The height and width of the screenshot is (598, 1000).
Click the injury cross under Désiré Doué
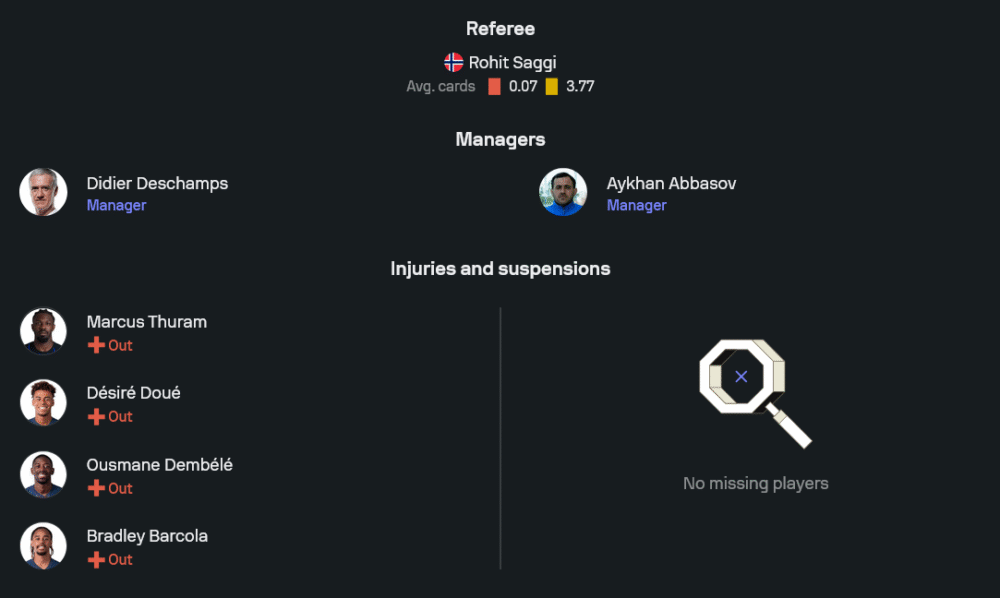[96, 417]
